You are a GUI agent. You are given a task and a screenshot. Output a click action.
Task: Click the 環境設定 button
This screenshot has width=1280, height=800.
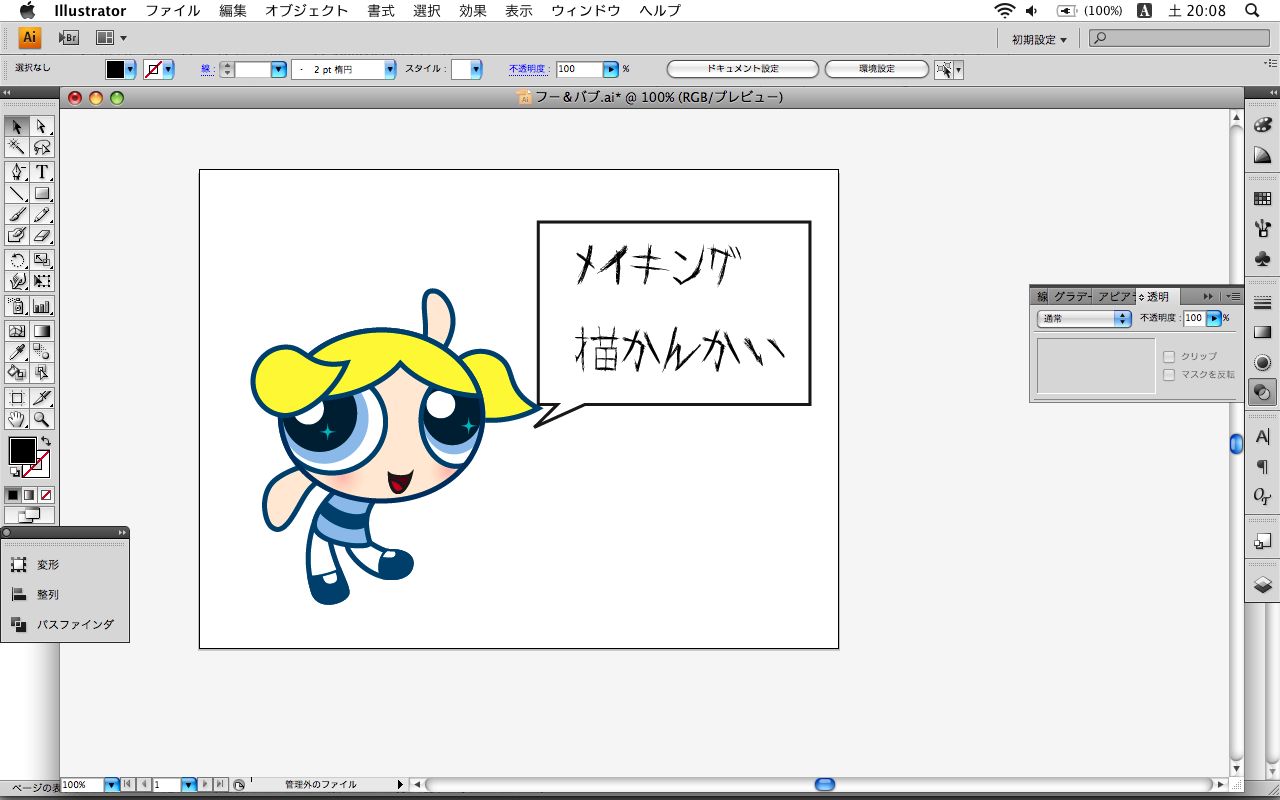877,69
